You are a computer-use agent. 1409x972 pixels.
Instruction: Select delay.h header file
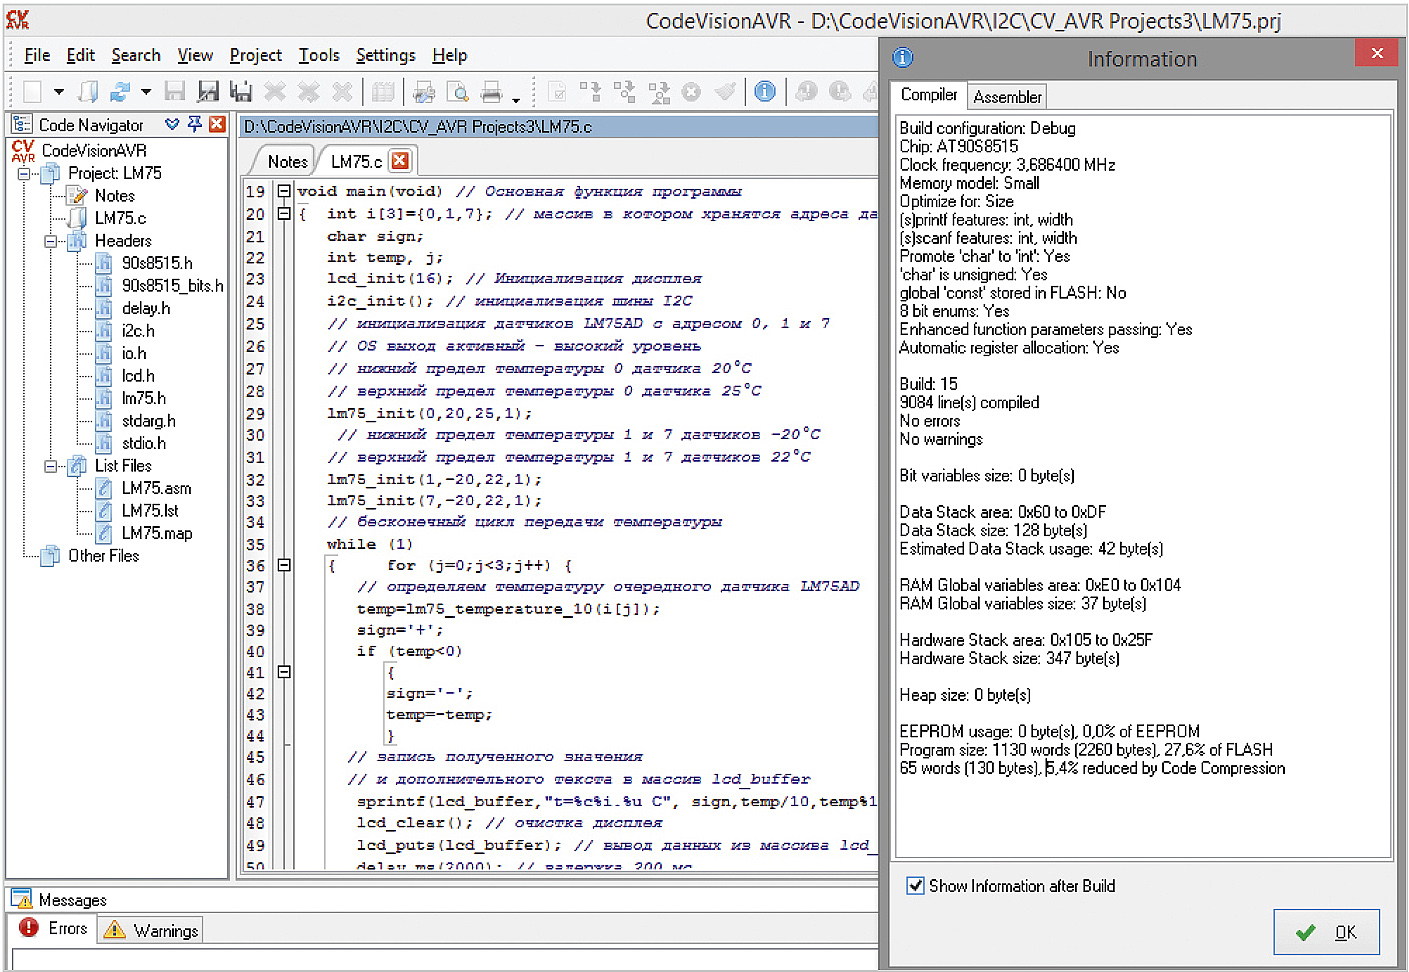point(146,308)
